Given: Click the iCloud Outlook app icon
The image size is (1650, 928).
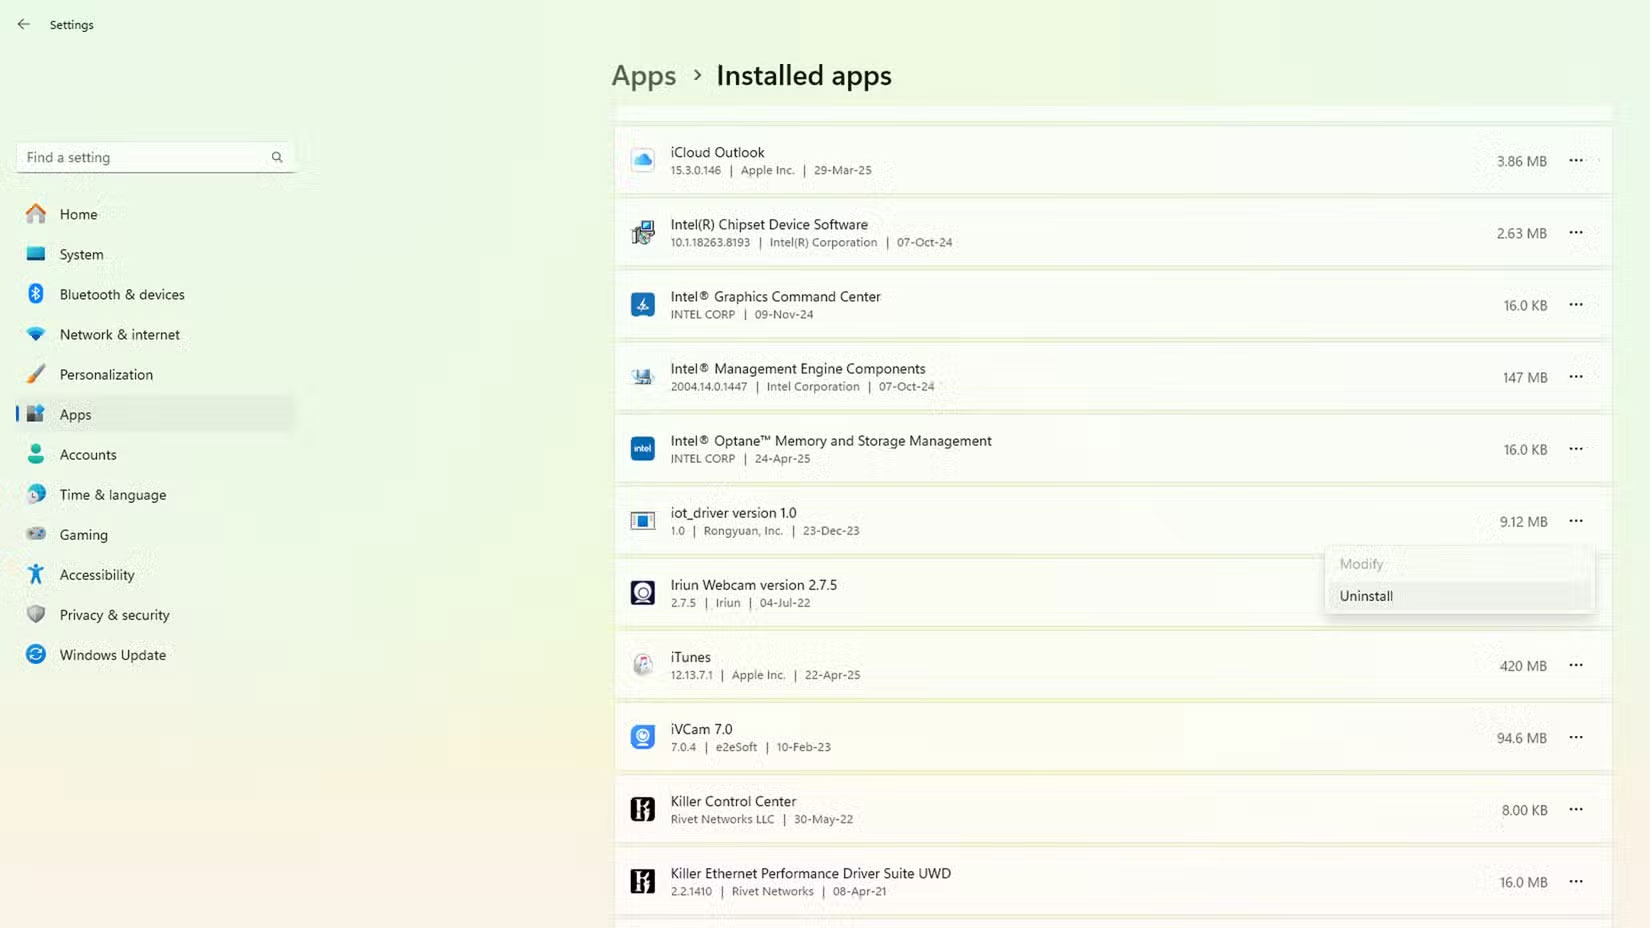Looking at the screenshot, I should coord(642,160).
